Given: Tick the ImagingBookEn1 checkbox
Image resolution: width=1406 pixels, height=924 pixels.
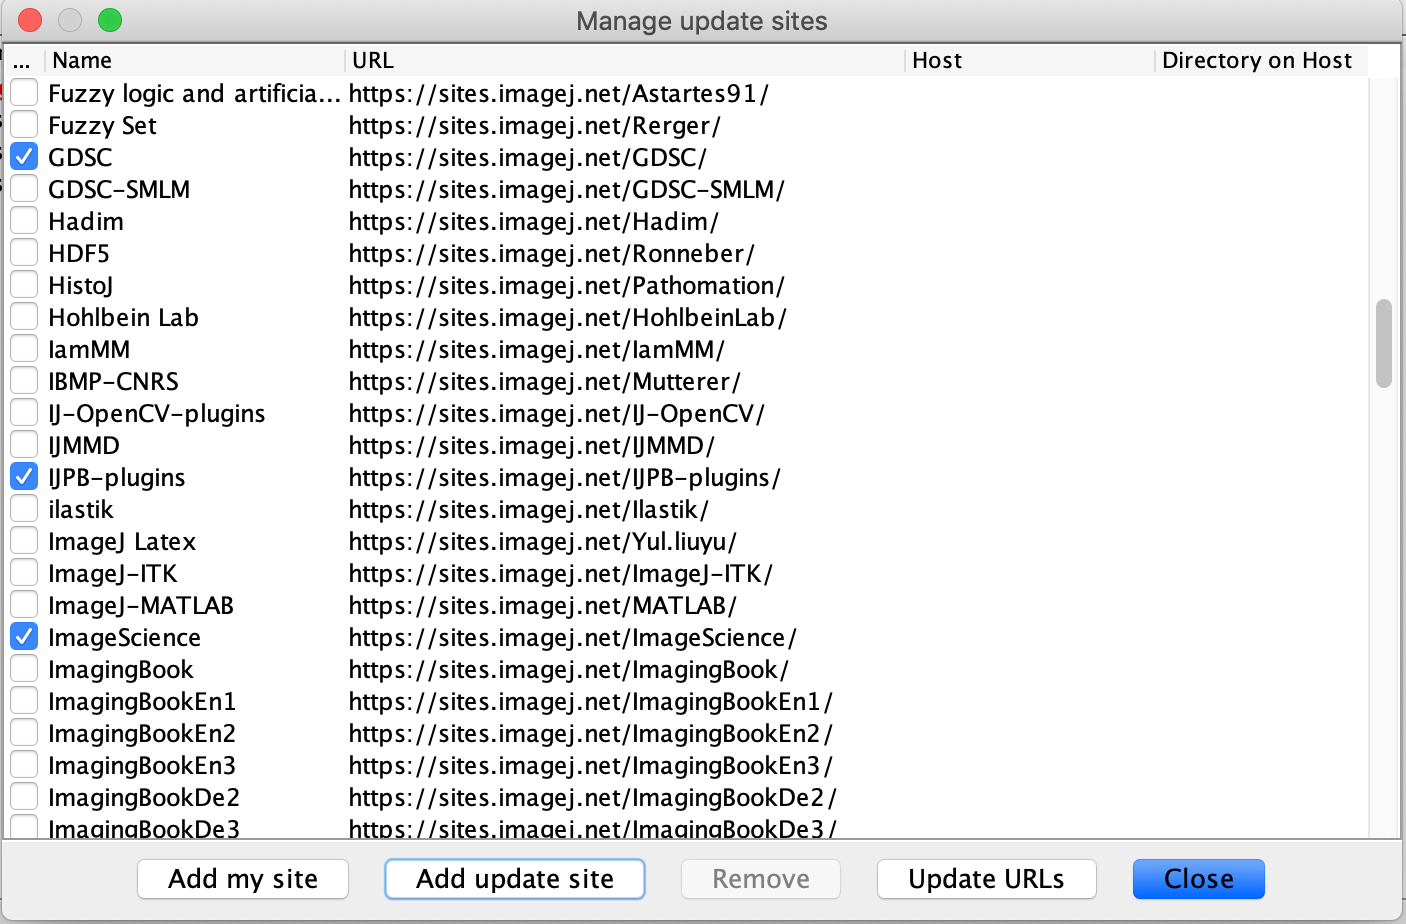Looking at the screenshot, I should coord(24,701).
